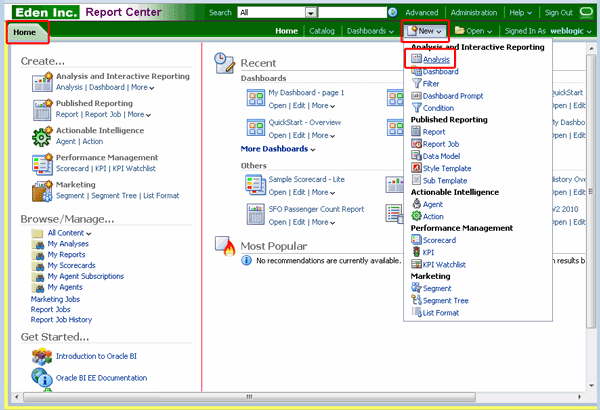Click the Action gear icon in New menu
The height and width of the screenshot is (410, 600).
[416, 216]
